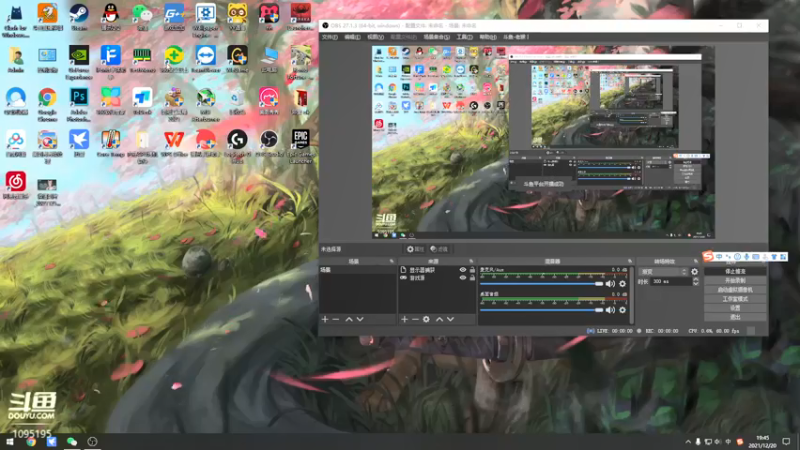
Task: Open OBS 设置 settings button
Action: pos(735,308)
